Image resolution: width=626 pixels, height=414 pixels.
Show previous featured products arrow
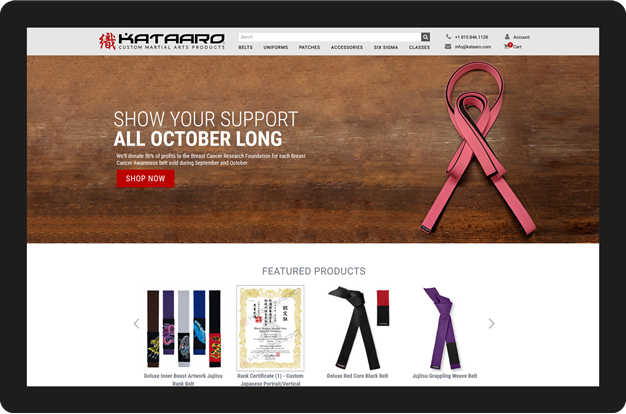137,323
